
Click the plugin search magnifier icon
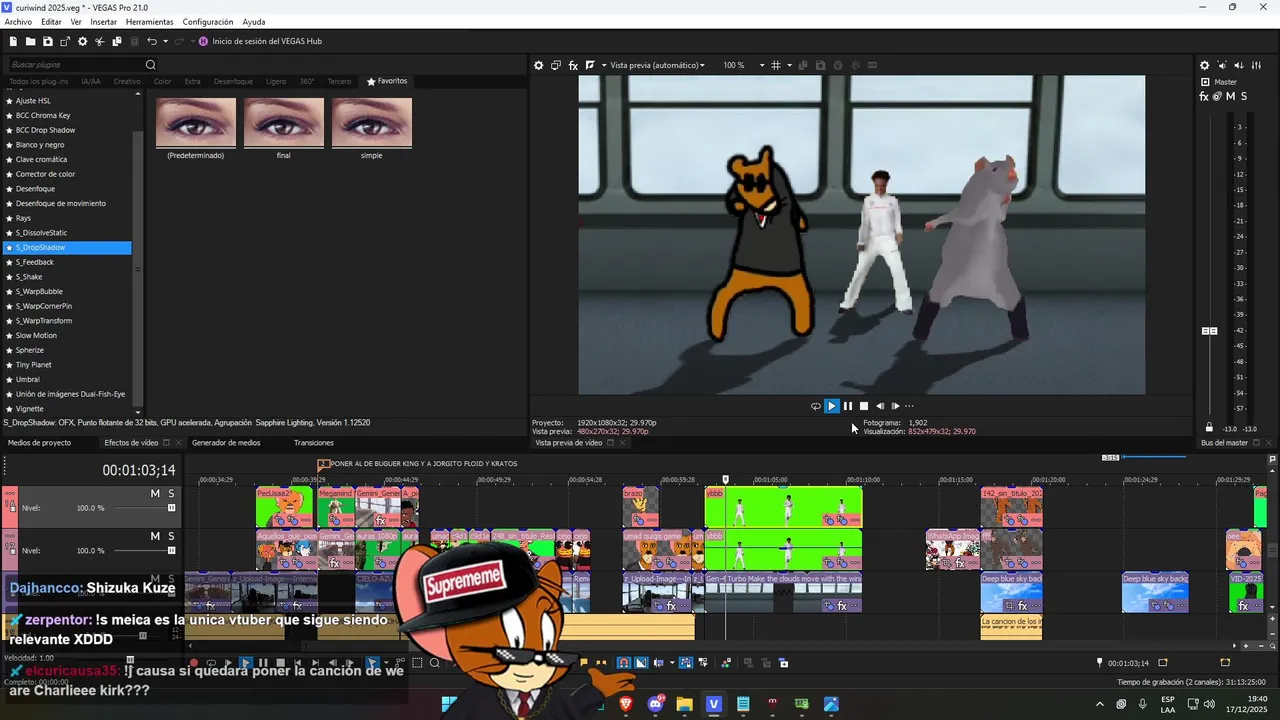pyautogui.click(x=151, y=65)
